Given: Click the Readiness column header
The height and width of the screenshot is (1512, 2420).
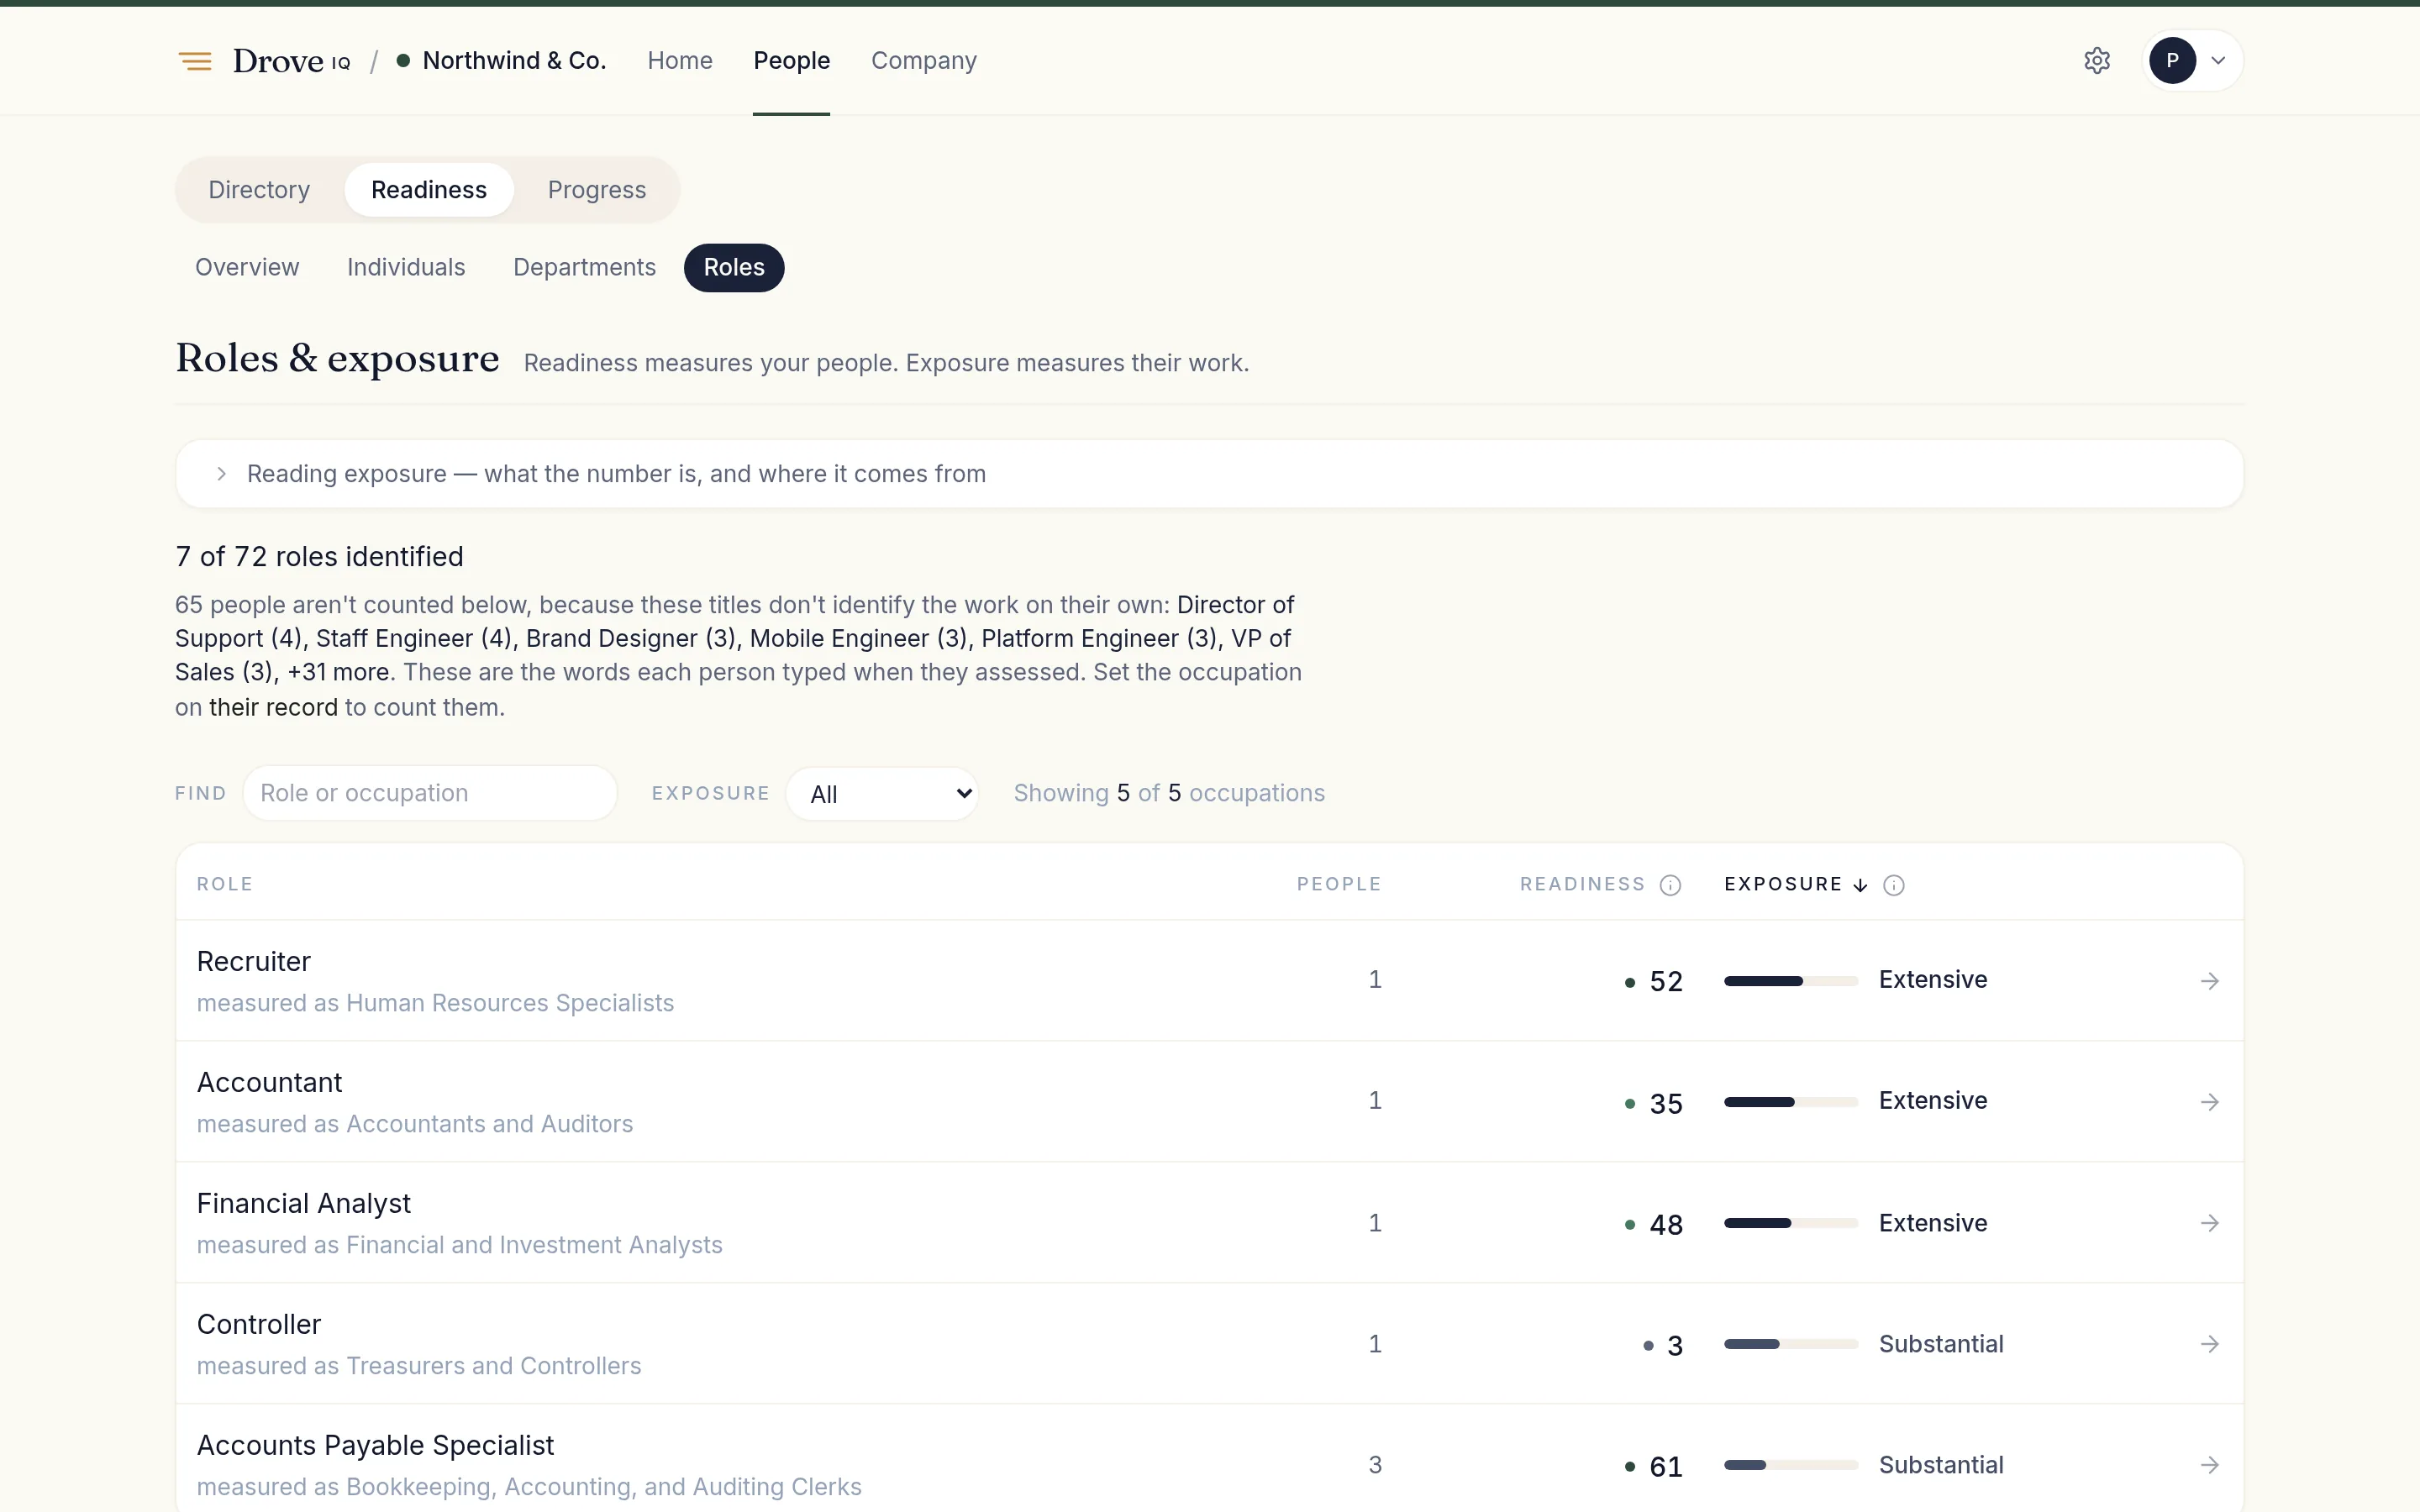Looking at the screenshot, I should (x=1582, y=885).
